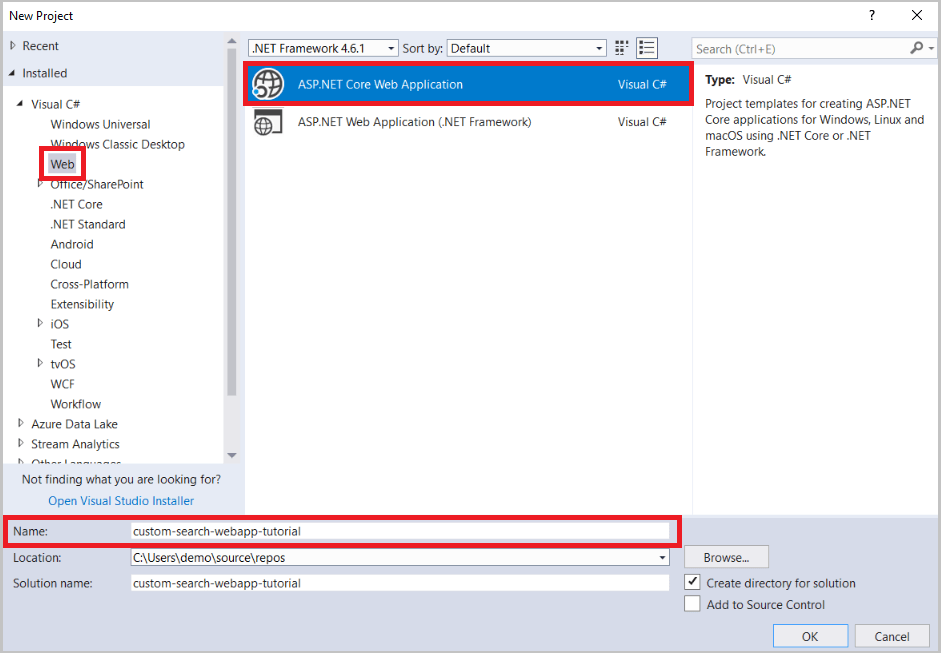Select the ASP.NET Core Web Application template icon
Image resolution: width=941 pixels, height=653 pixels.
(x=267, y=84)
